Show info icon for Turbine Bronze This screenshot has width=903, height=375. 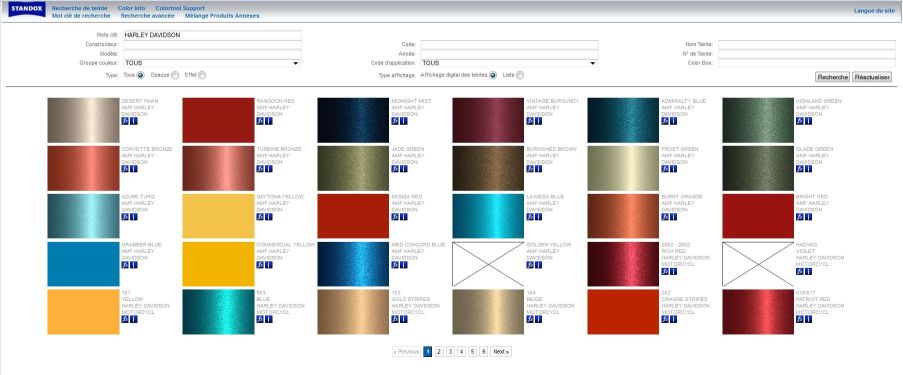(x=268, y=169)
